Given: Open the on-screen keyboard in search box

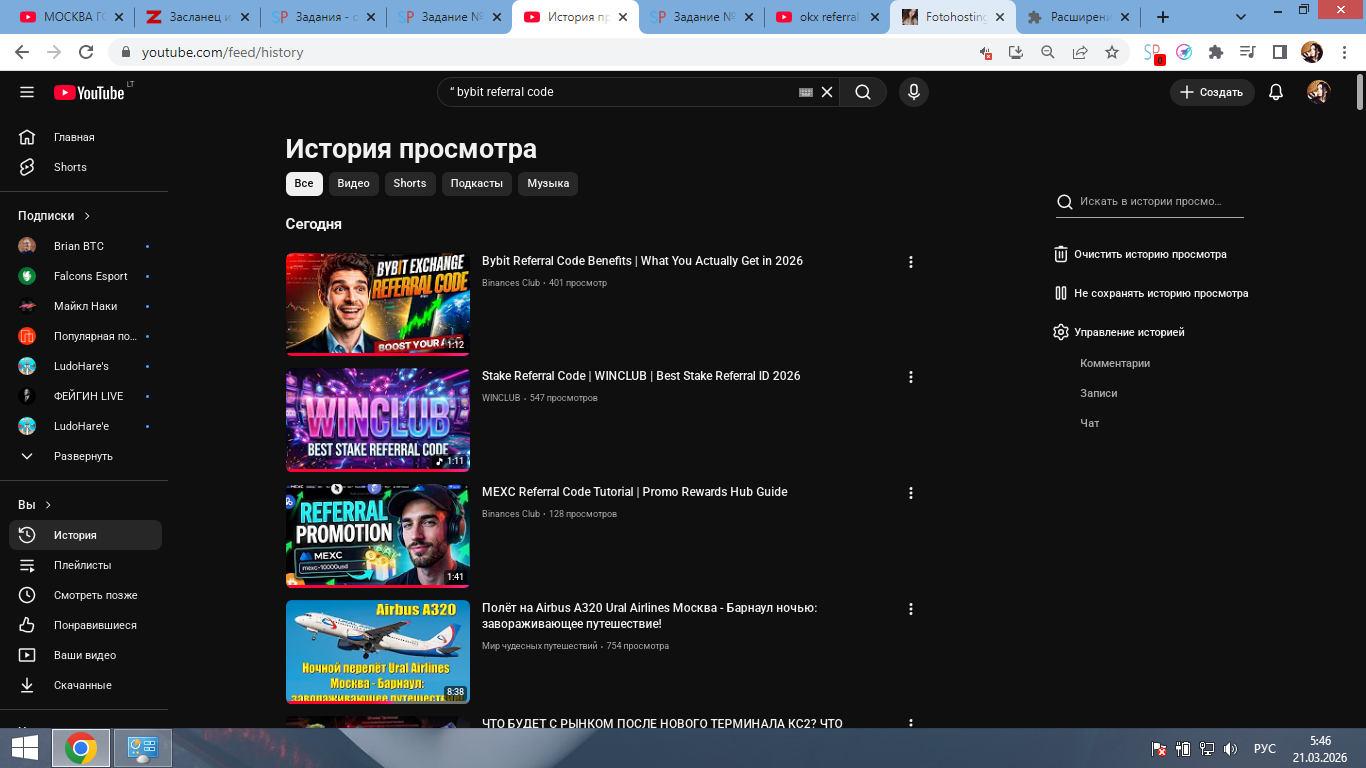Looking at the screenshot, I should pyautogui.click(x=806, y=92).
